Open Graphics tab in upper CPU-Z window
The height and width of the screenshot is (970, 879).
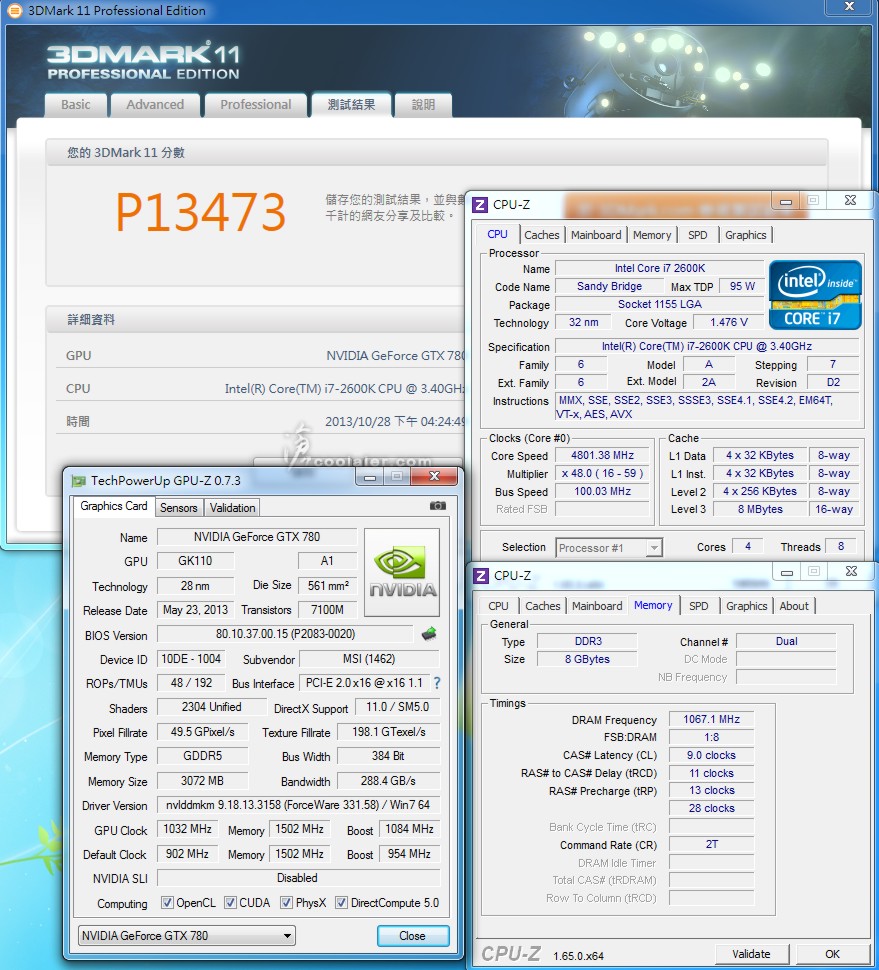click(745, 235)
